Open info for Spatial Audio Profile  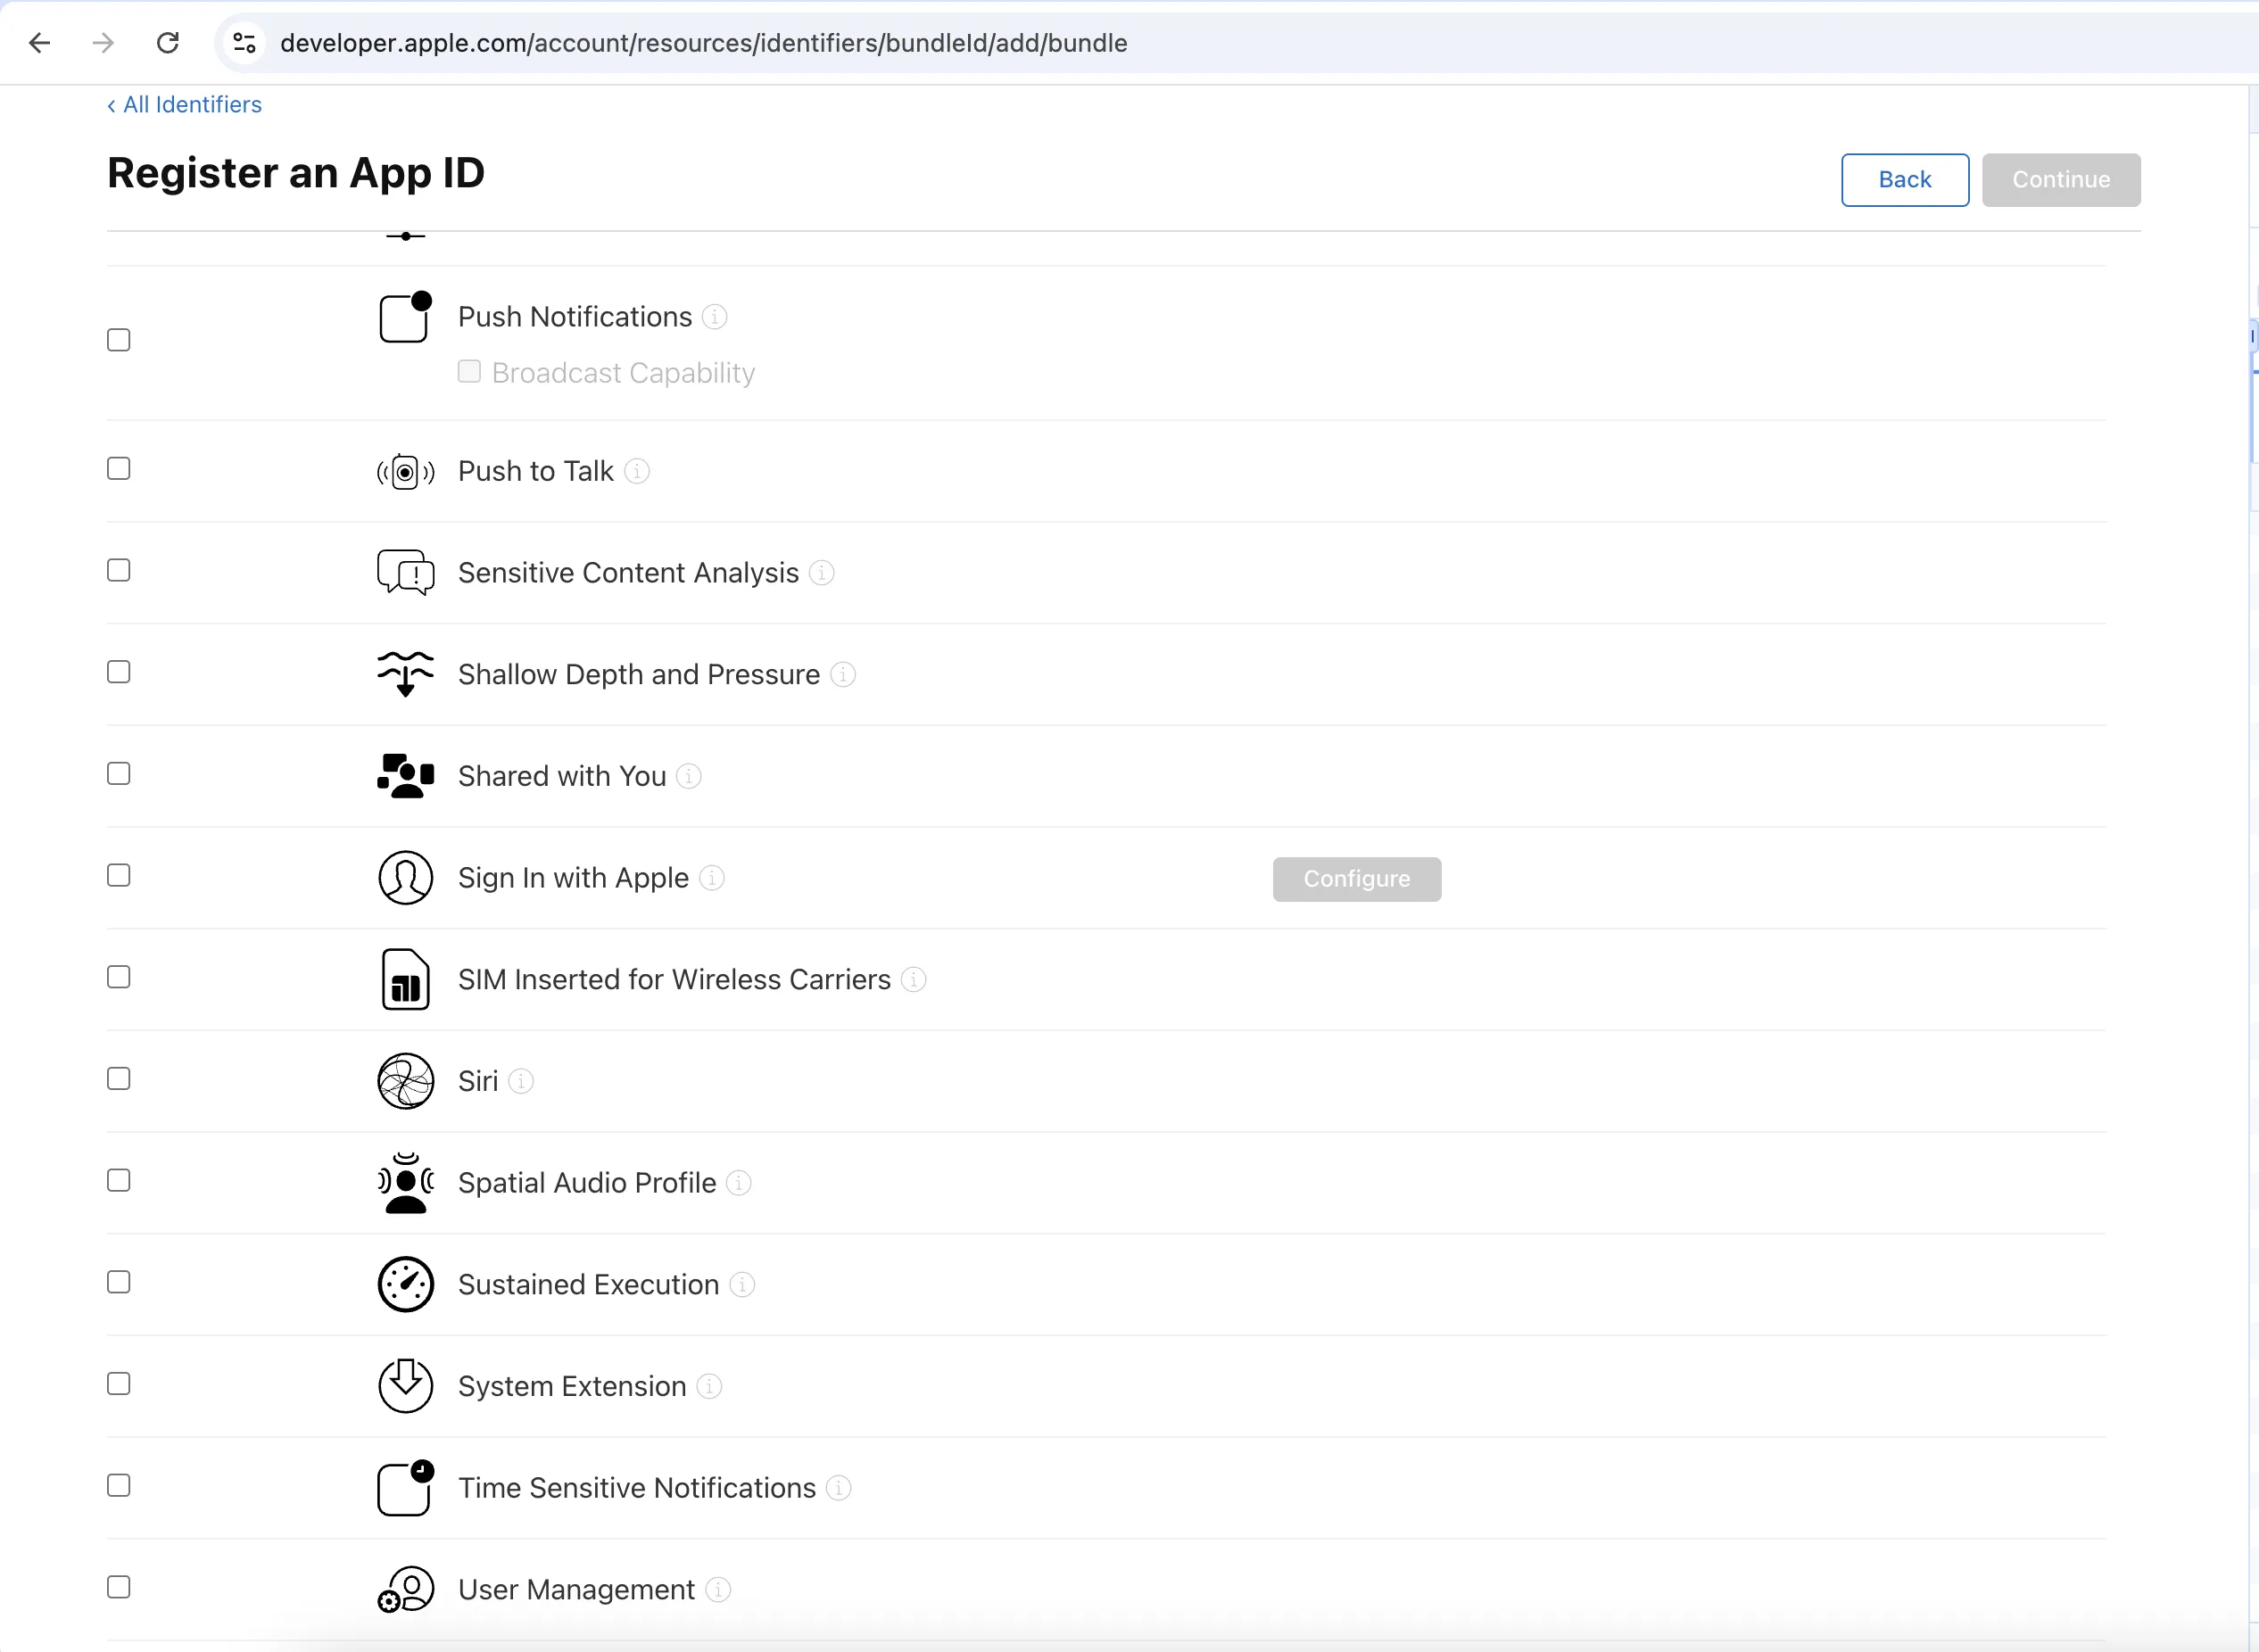(739, 1183)
